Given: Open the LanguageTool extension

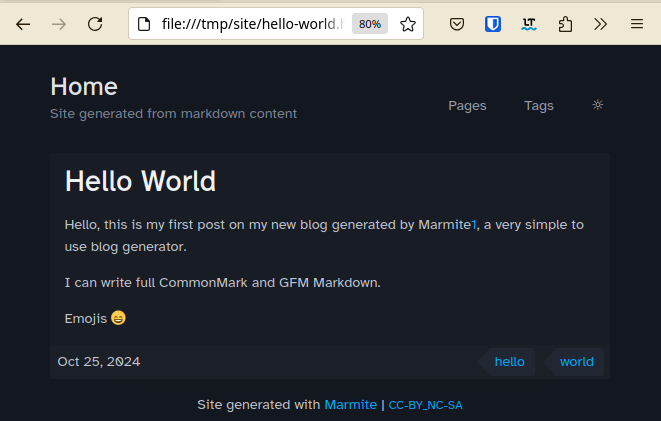Looking at the screenshot, I should (529, 24).
